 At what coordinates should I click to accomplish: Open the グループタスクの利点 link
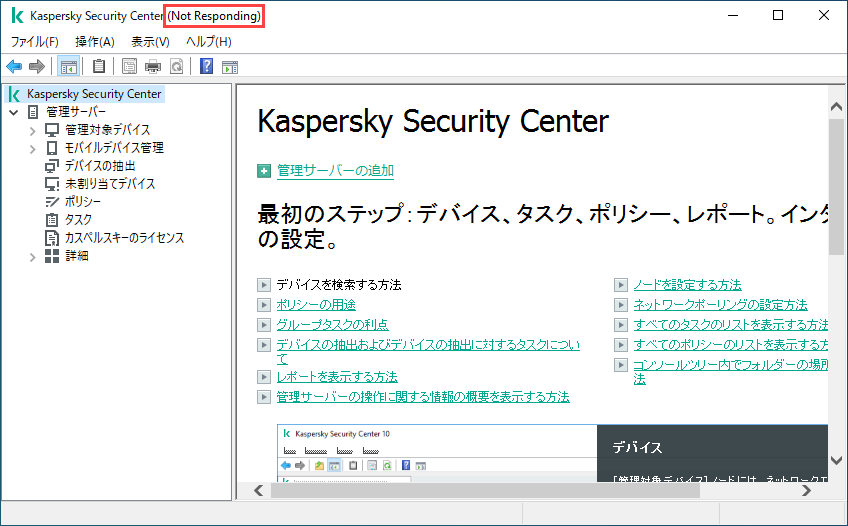[332, 325]
